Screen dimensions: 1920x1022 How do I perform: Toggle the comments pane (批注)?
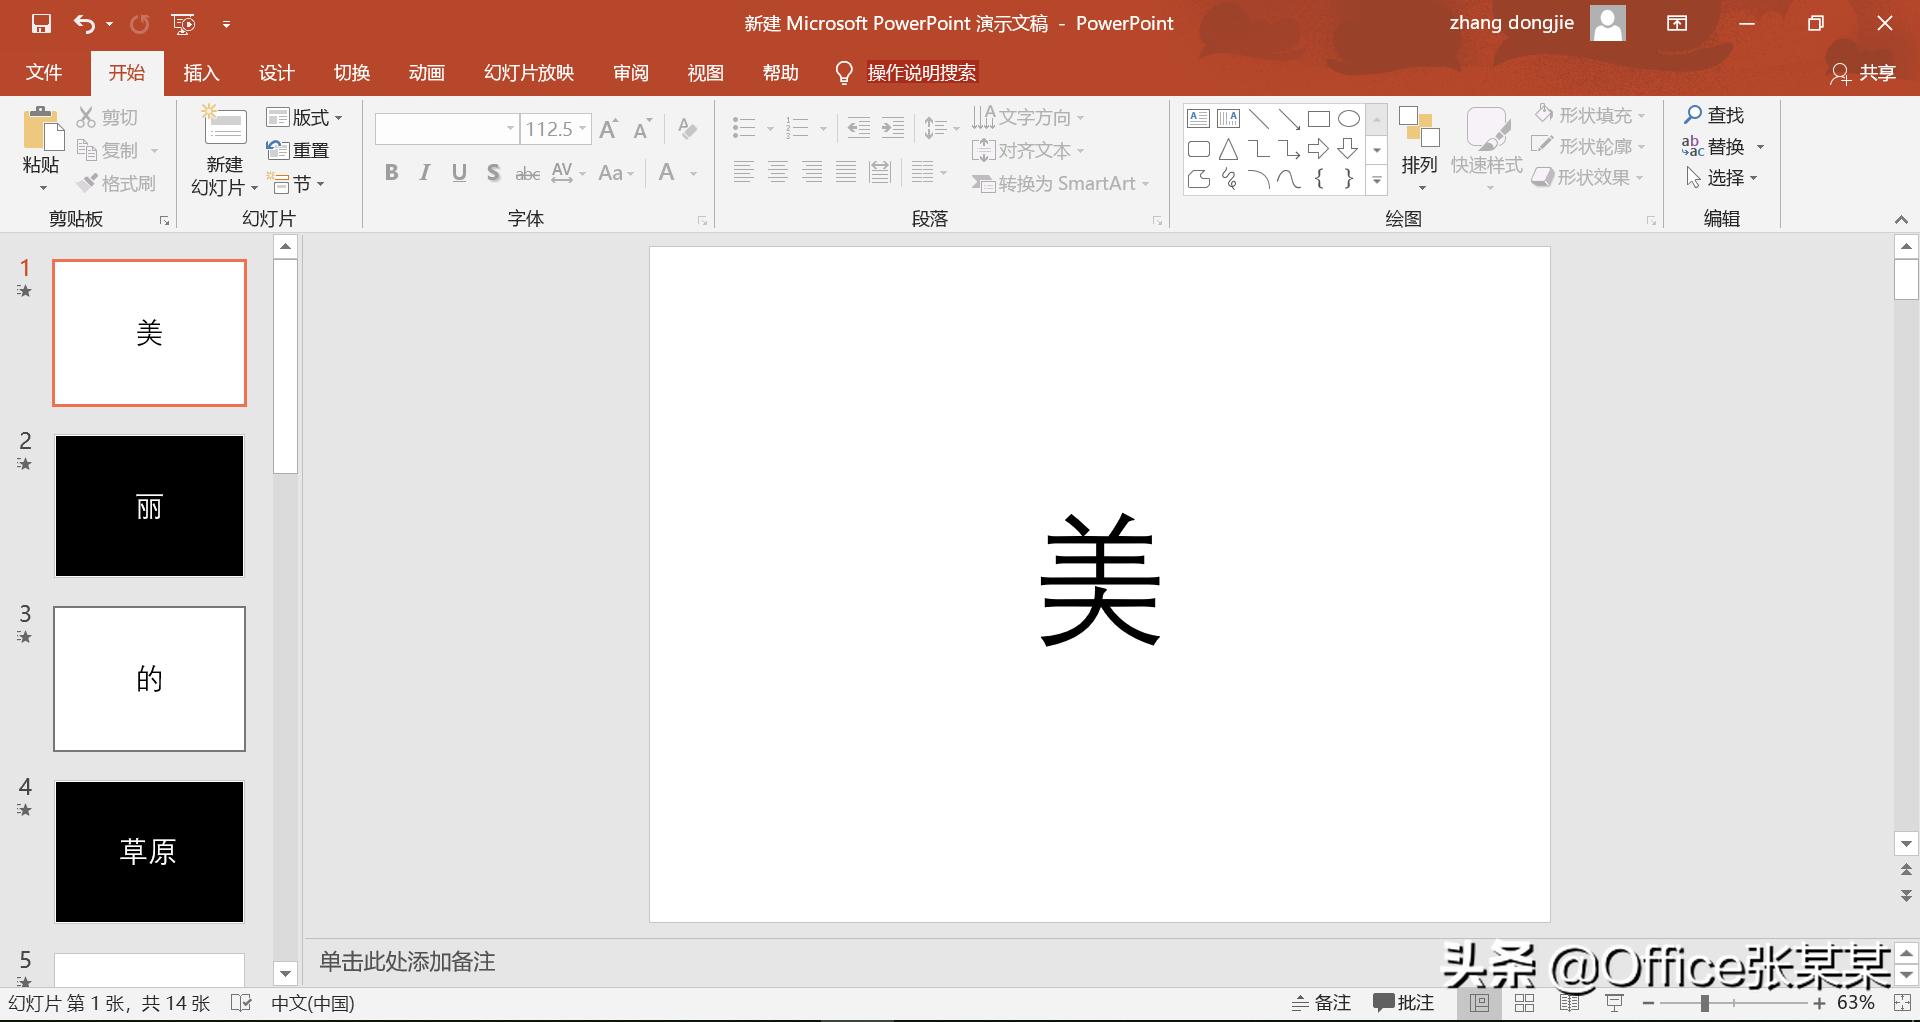coord(1404,1003)
